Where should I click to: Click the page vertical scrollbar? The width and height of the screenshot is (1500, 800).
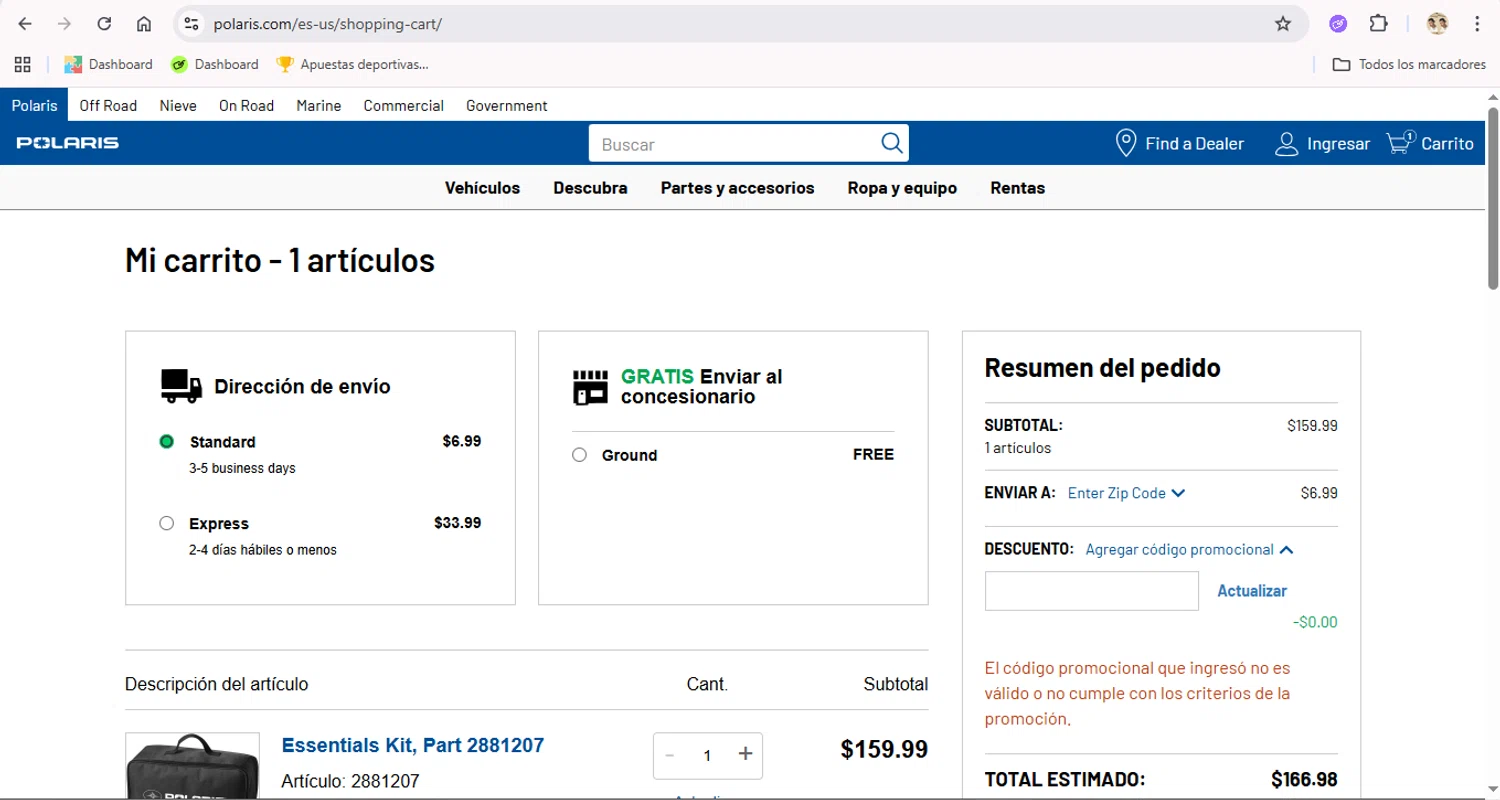pyautogui.click(x=1492, y=200)
